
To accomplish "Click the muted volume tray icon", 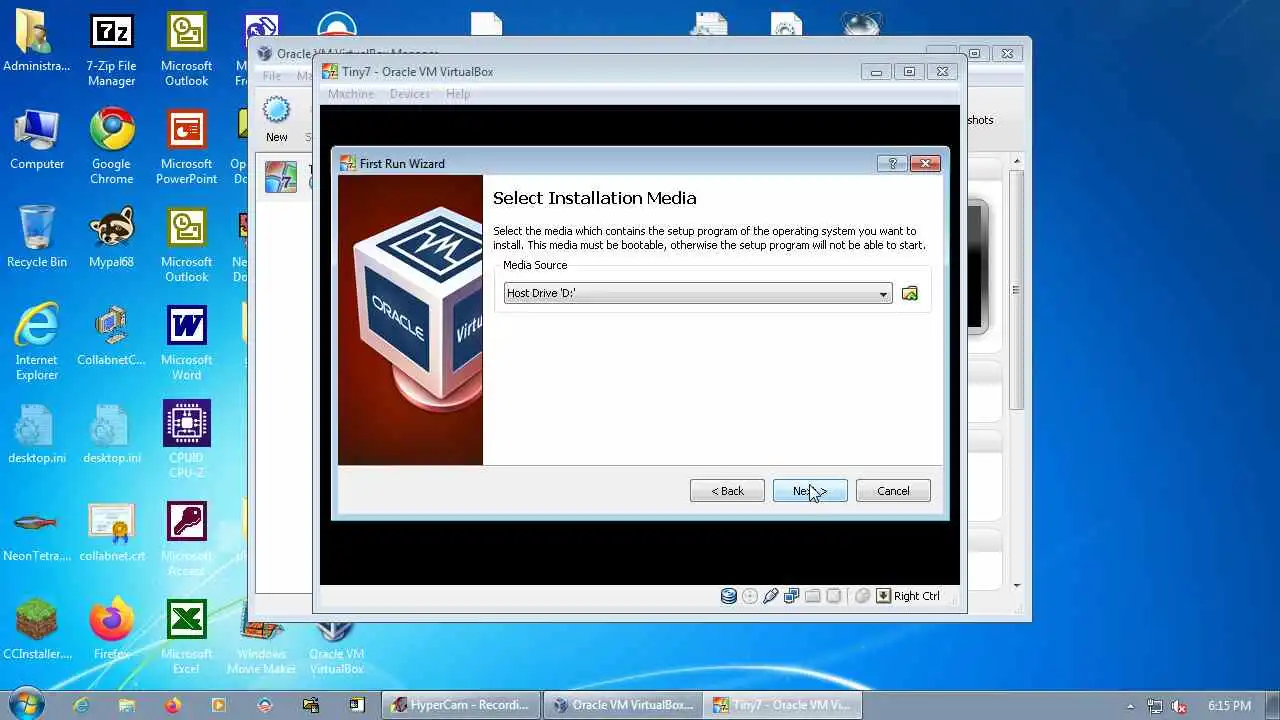I will tap(1180, 706).
